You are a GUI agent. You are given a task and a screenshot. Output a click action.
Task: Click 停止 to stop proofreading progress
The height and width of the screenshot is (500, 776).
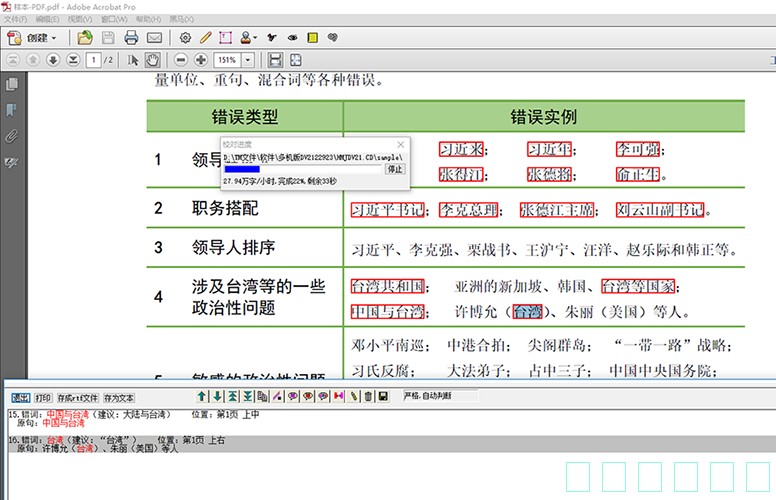395,169
